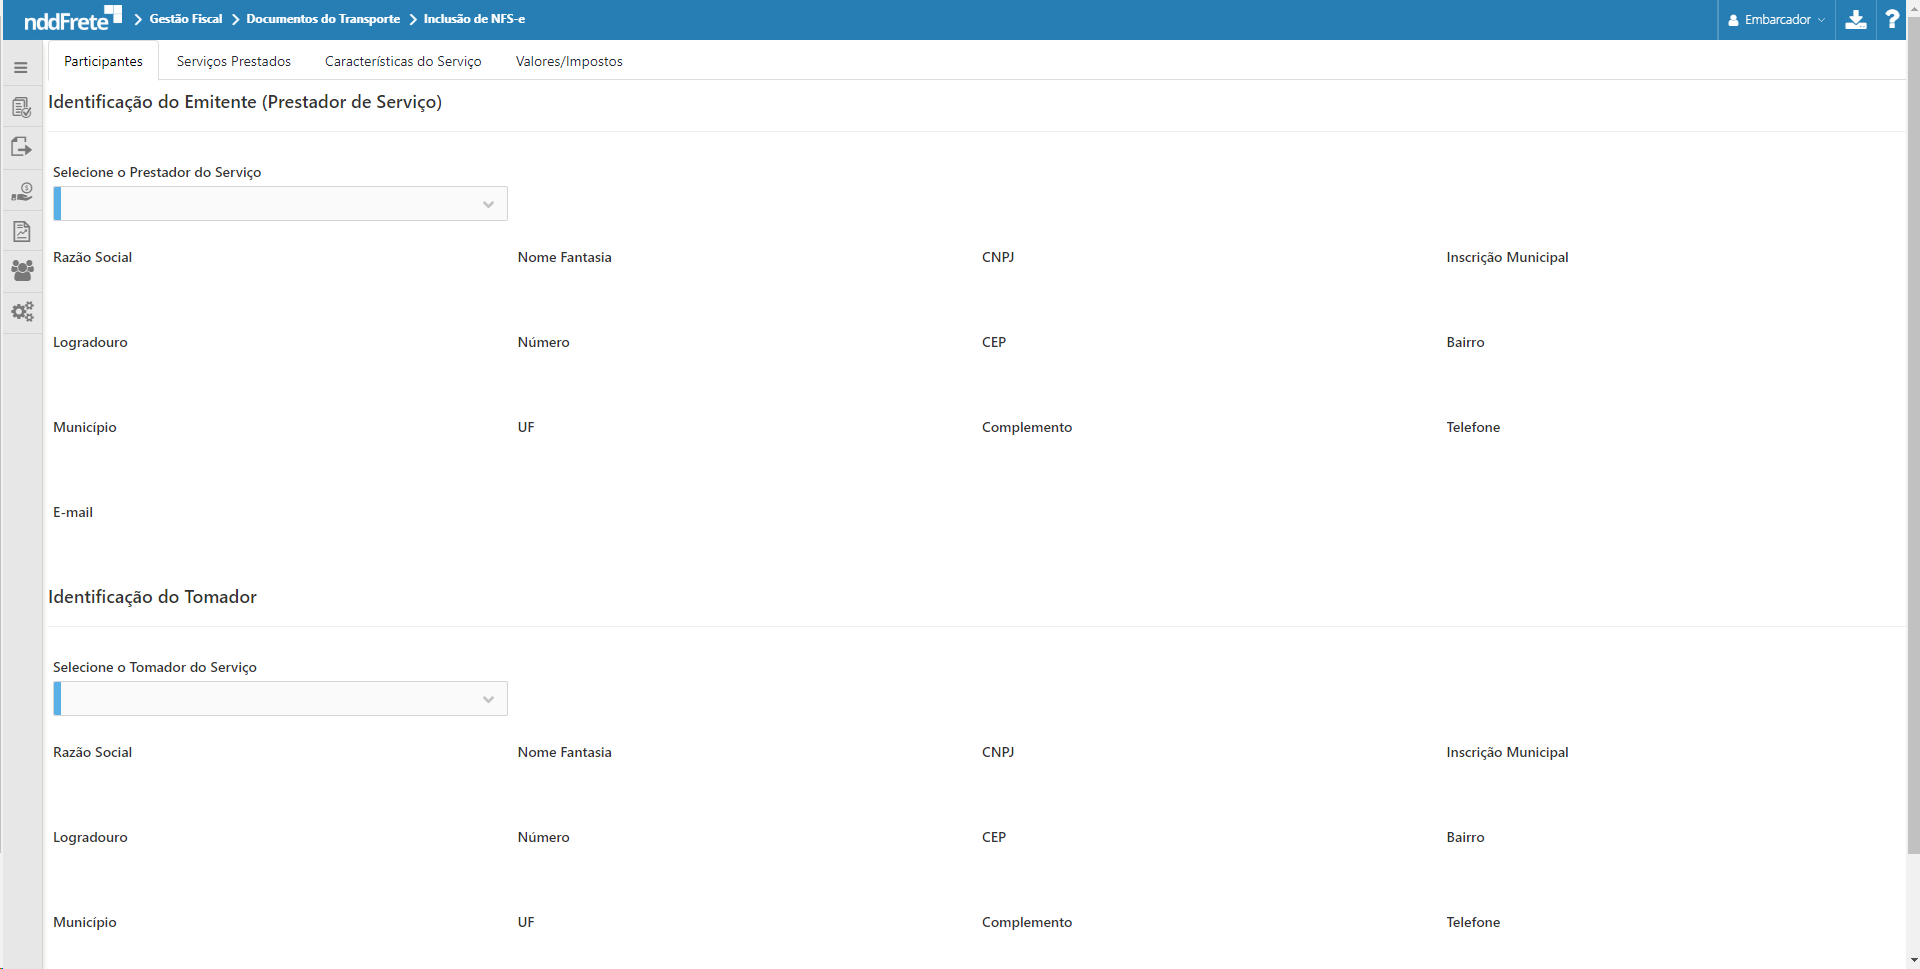The width and height of the screenshot is (1920, 969).
Task: Click CEP label in Emitente section
Action: tap(994, 342)
